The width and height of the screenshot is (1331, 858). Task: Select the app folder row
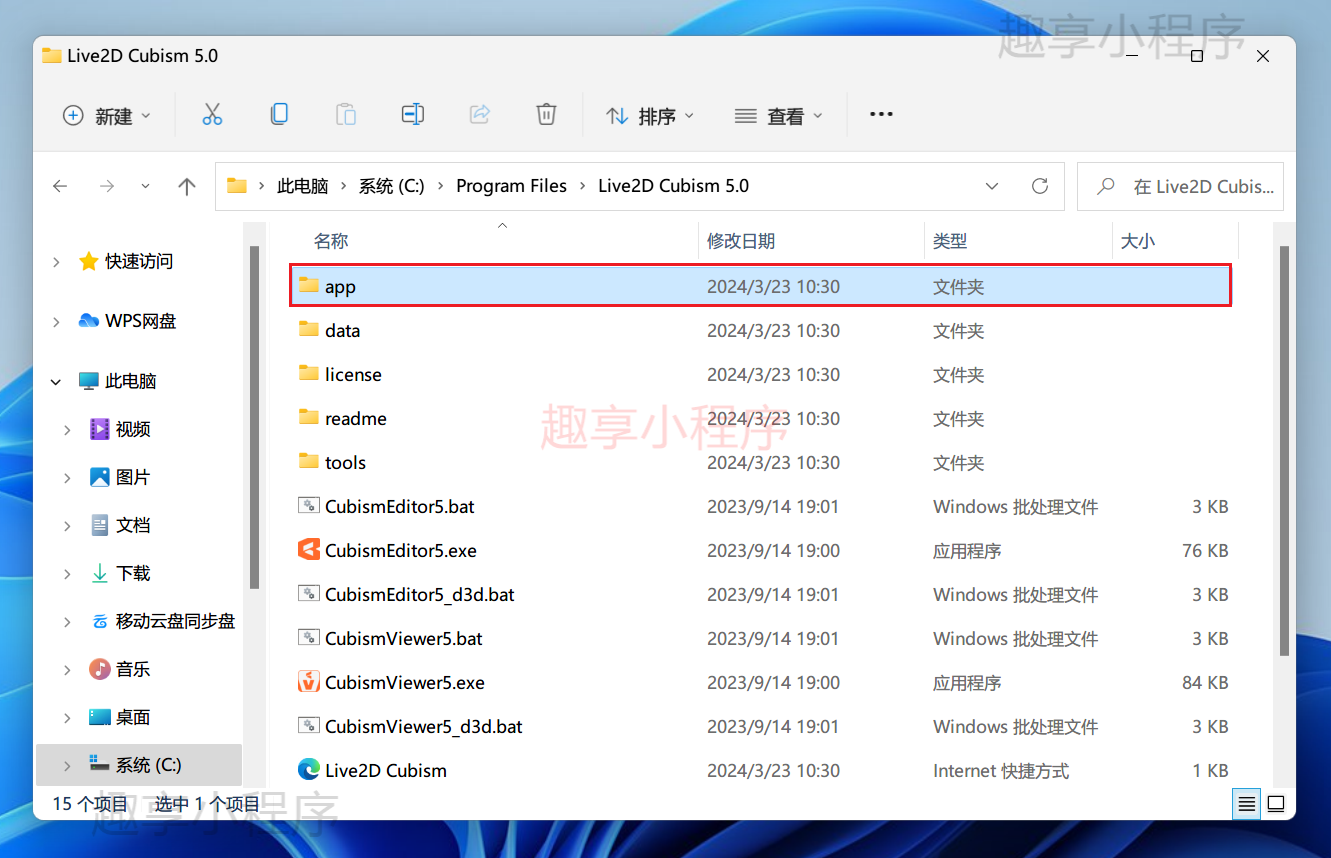tap(761, 286)
